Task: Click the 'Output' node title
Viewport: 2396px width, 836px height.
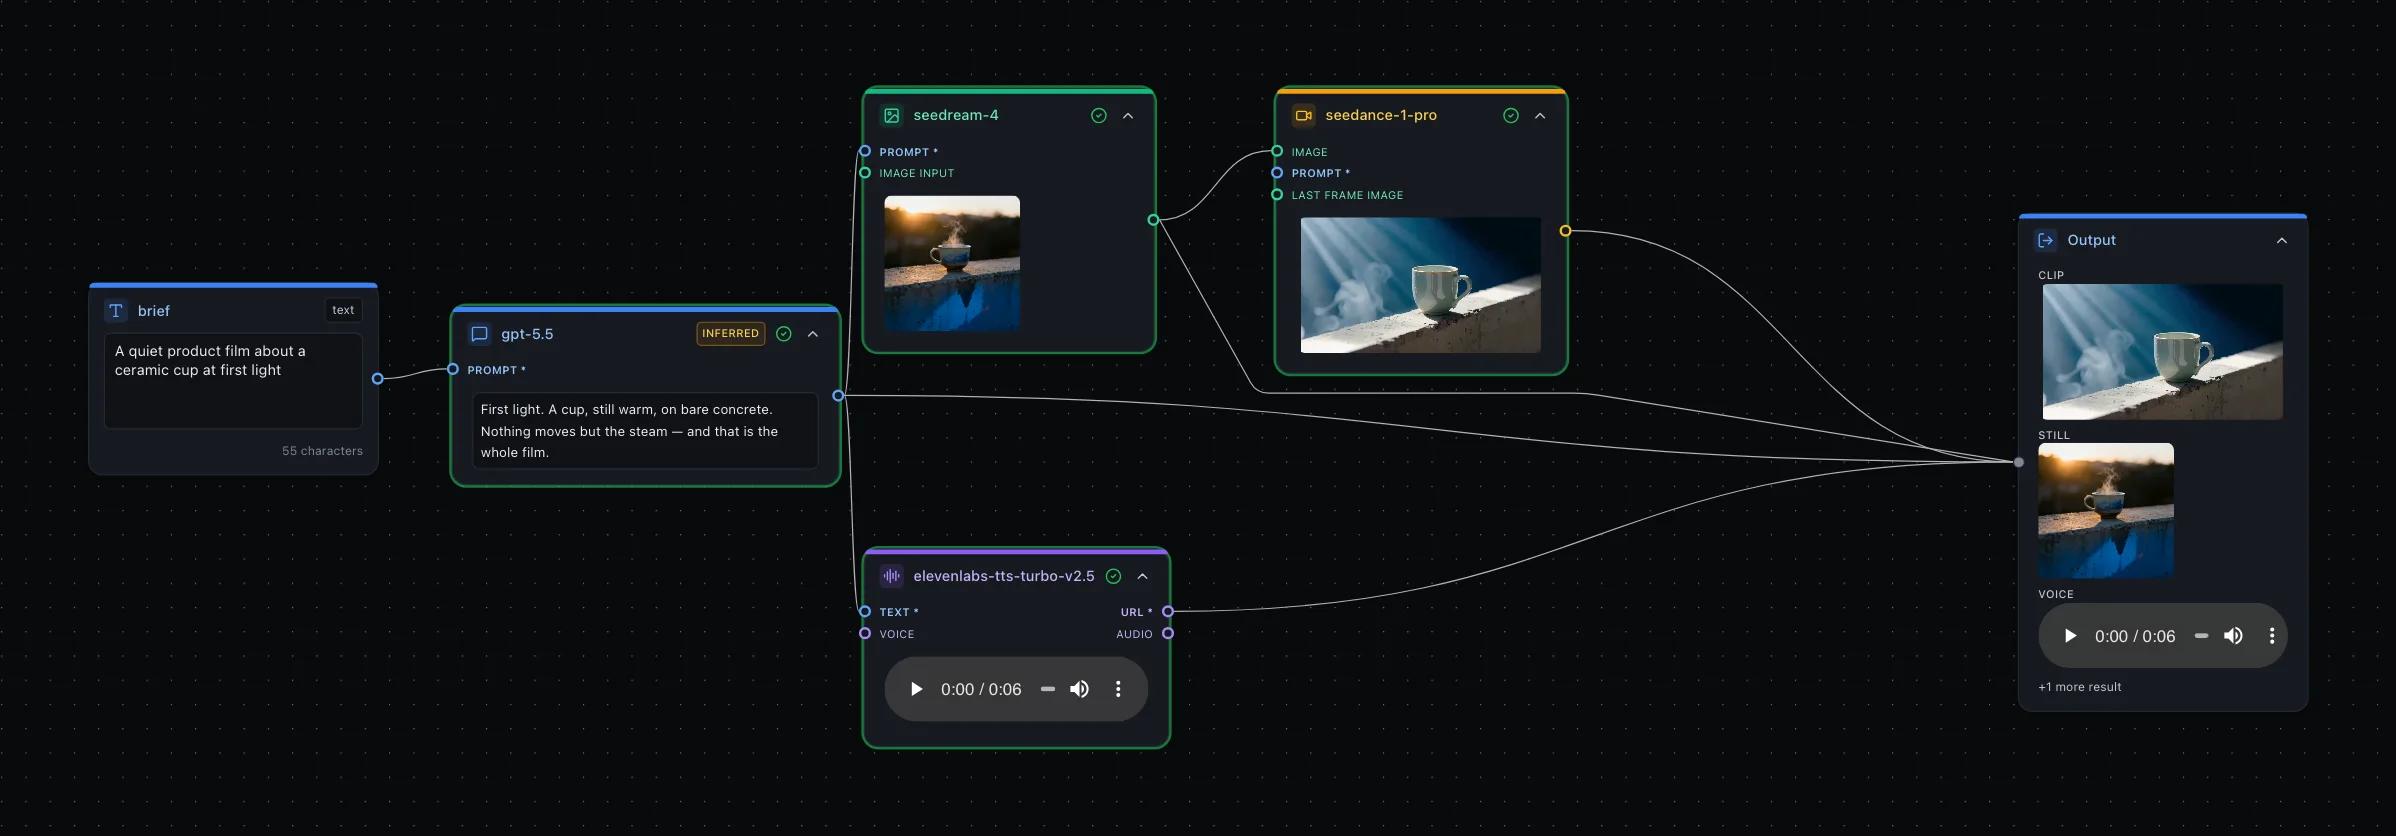Action: [2091, 240]
